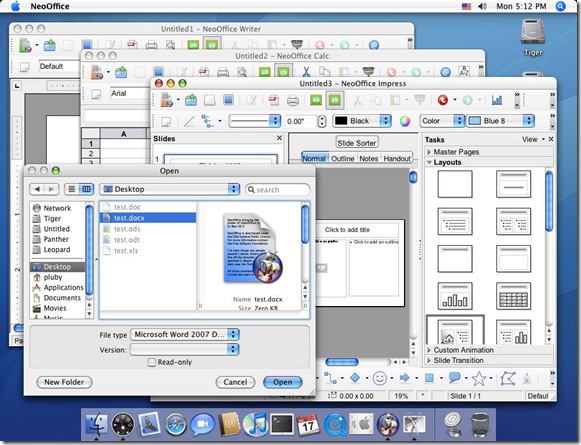Open the Version dropdown
Viewport: 581px width, 445px height.
click(x=185, y=349)
